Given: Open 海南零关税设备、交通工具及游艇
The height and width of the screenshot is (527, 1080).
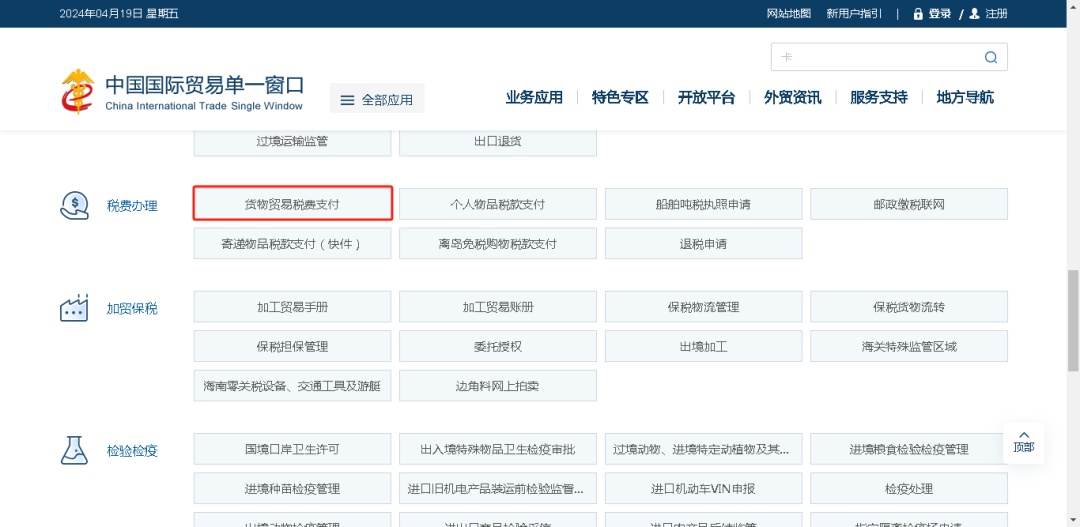Looking at the screenshot, I should [x=292, y=386].
